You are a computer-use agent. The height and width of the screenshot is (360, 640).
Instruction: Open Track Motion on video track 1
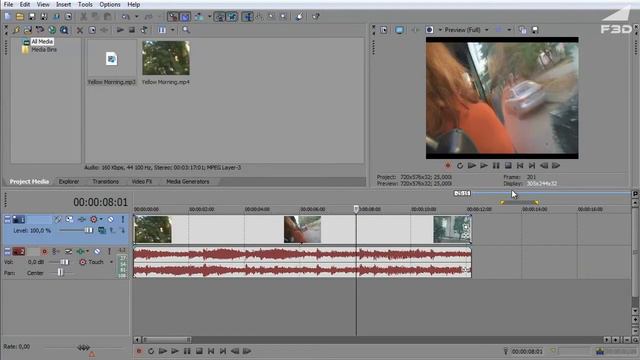[x=69, y=220]
